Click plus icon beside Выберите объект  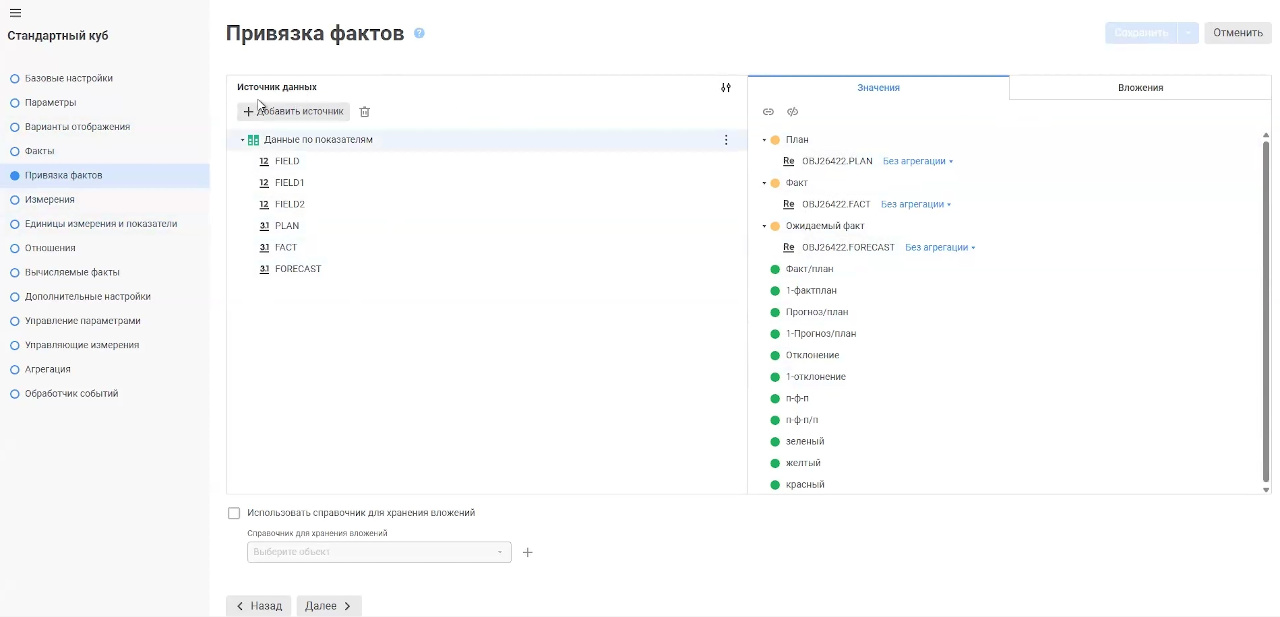click(x=528, y=552)
